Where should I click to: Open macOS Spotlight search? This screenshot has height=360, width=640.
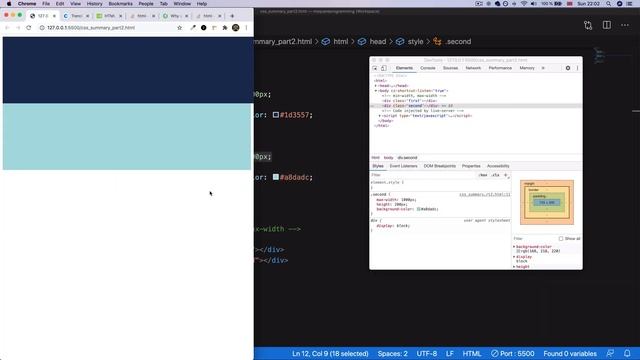click(608, 4)
